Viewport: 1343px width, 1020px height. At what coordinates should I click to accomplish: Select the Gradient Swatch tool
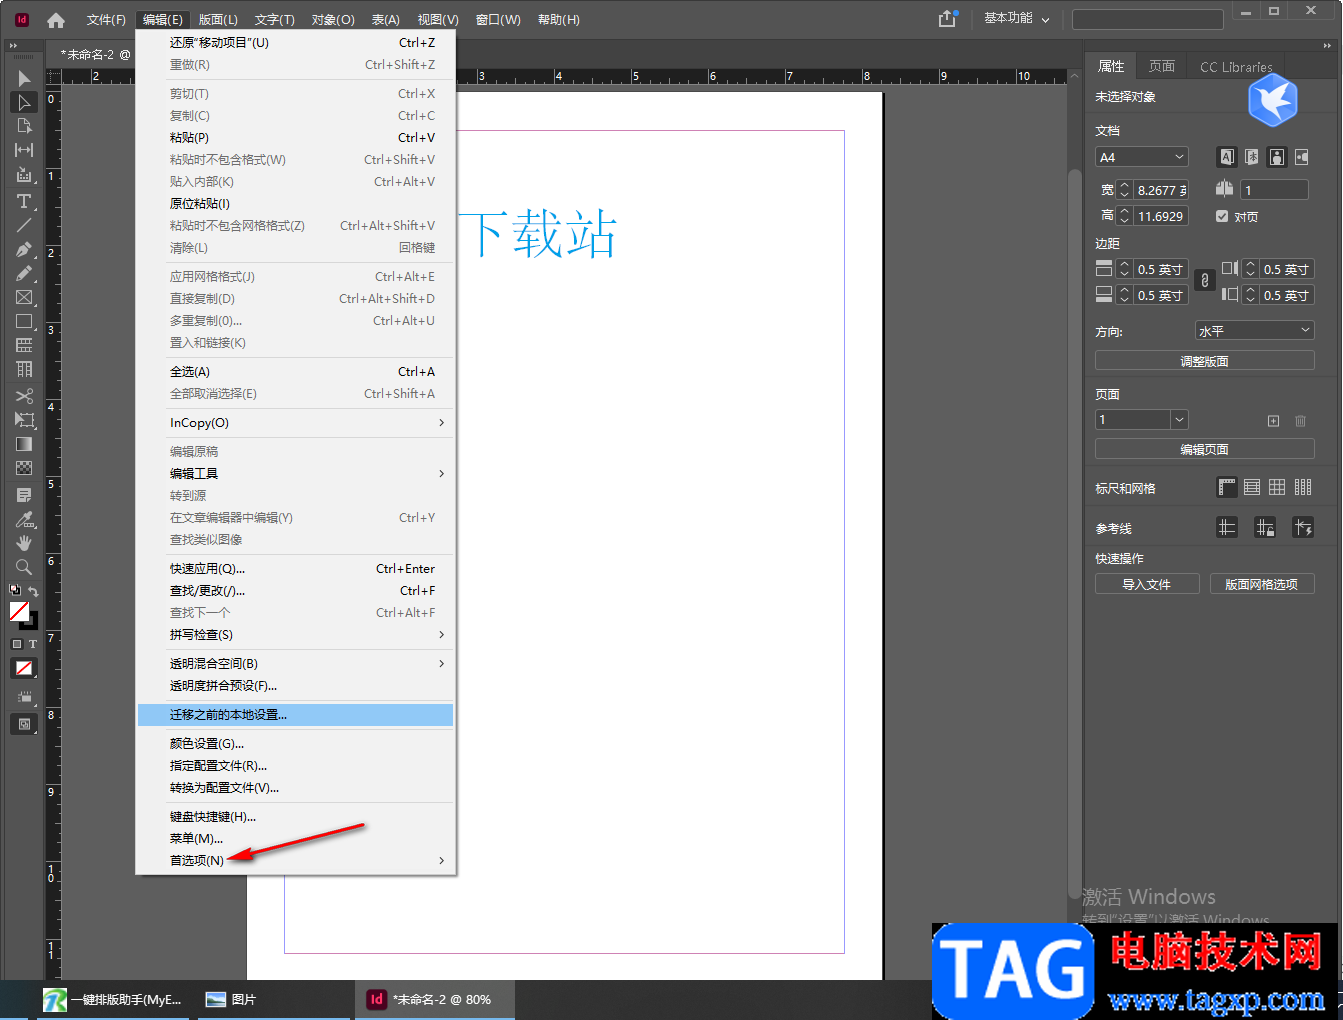[24, 444]
